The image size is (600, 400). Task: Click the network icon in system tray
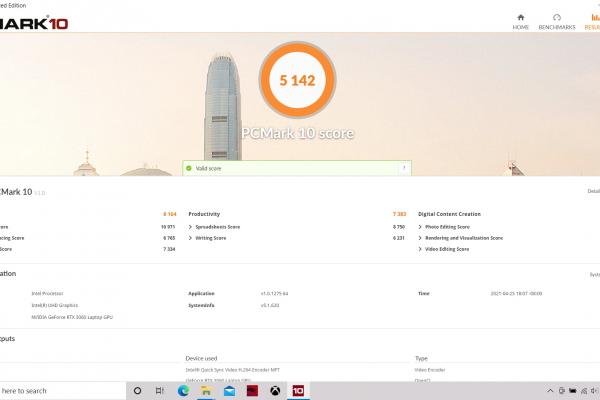pos(584,391)
